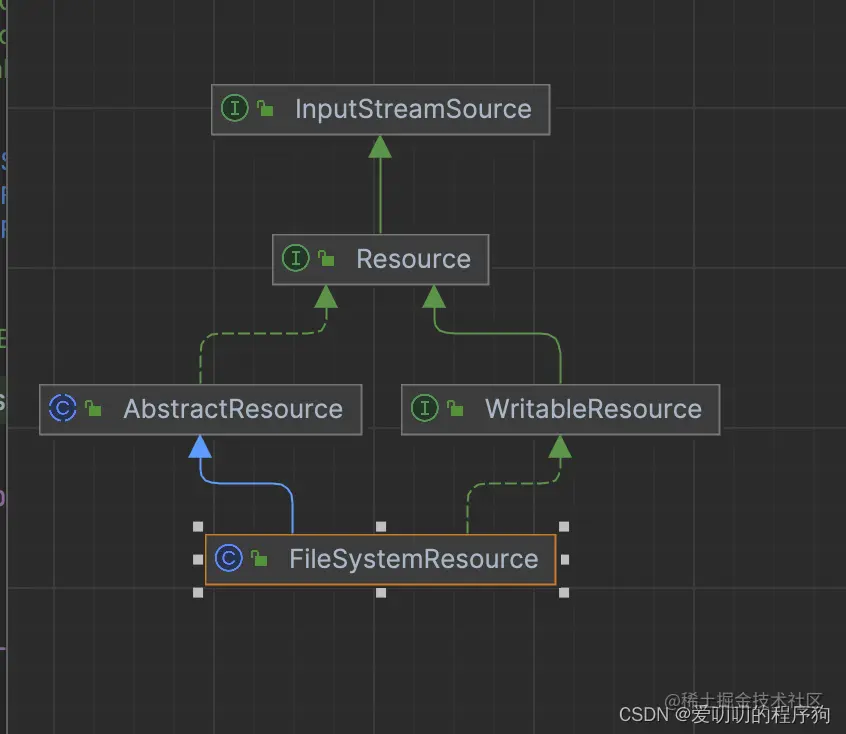Click the bottom-right resize handle of FileSystemResource
Screen dimensions: 846x734
click(x=564, y=593)
